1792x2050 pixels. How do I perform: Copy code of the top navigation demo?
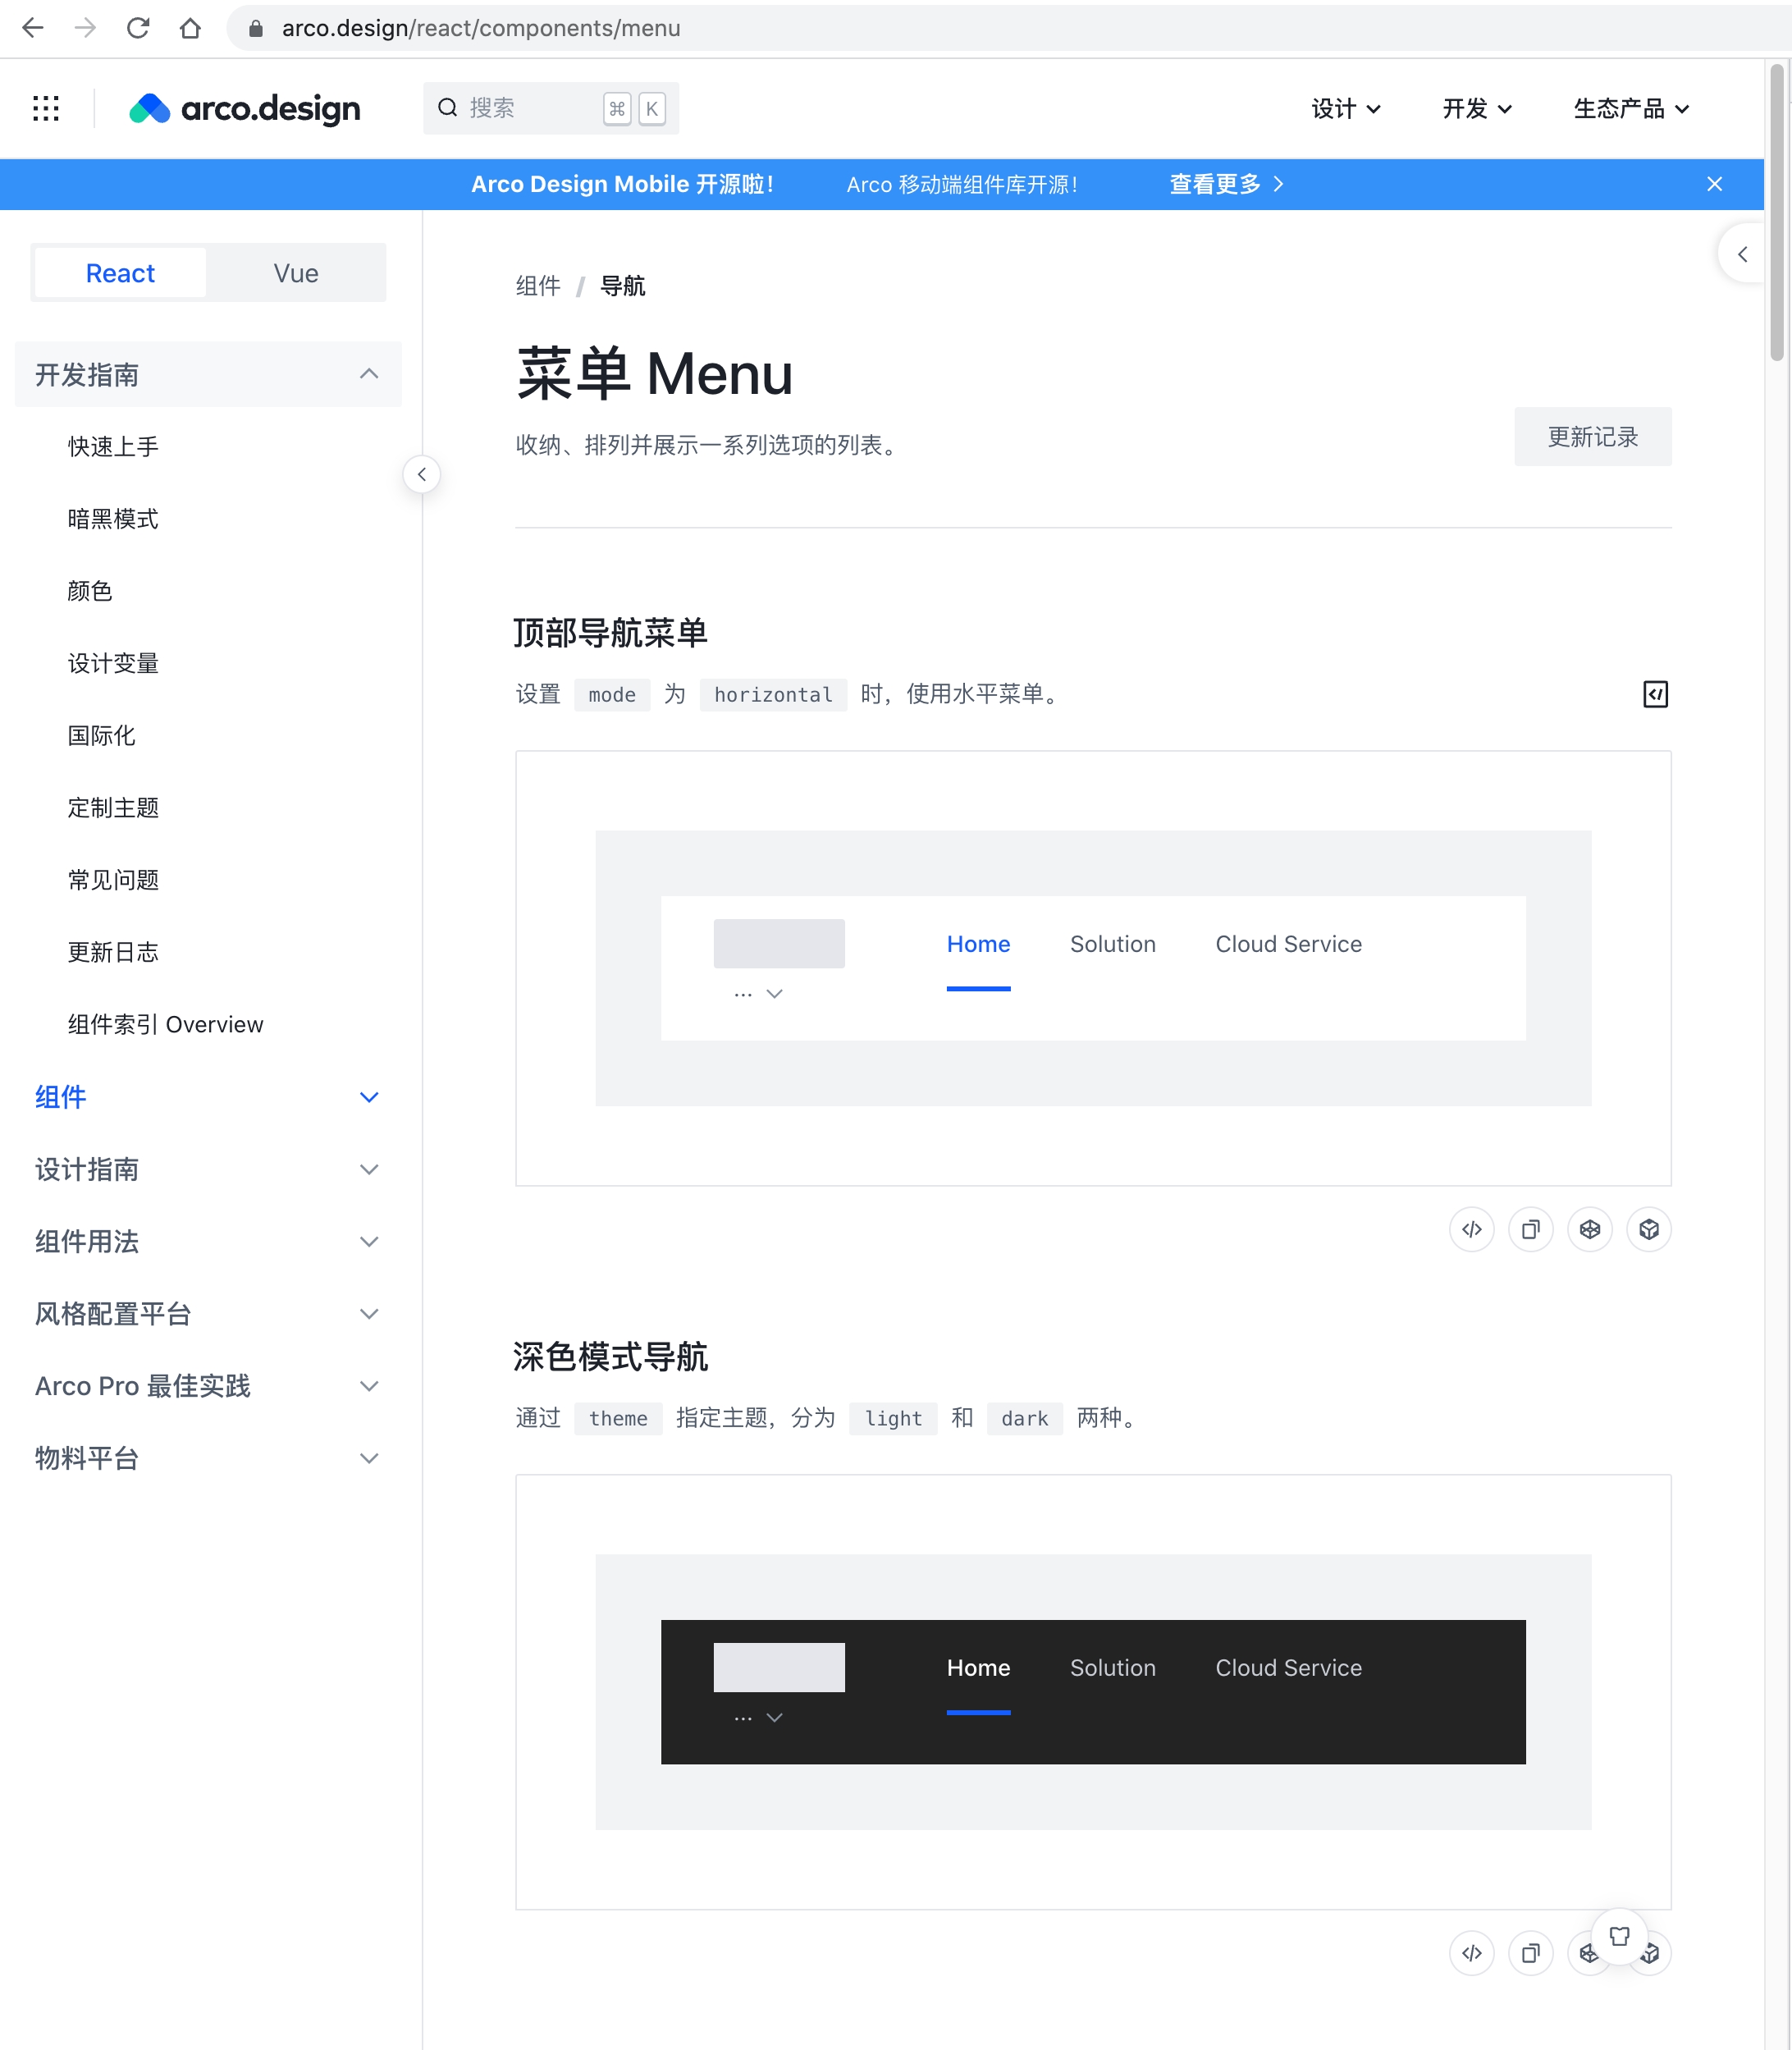click(x=1530, y=1229)
